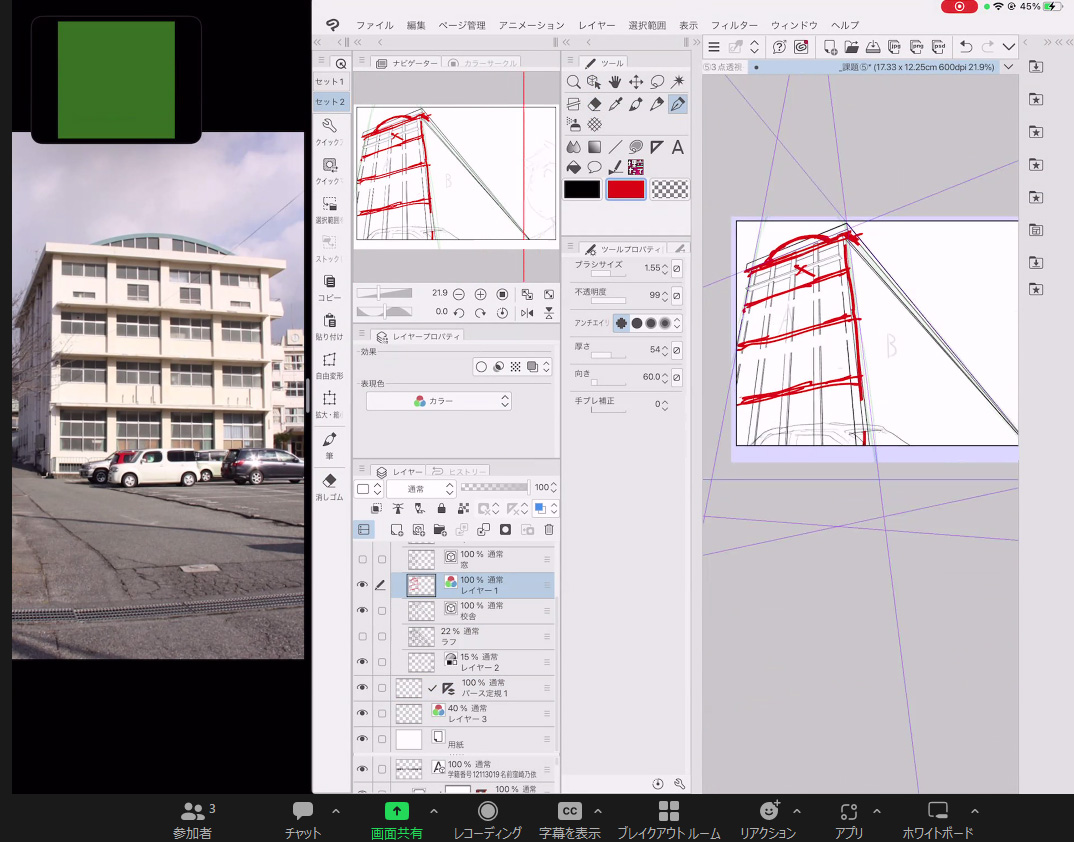Viewport: 1074px width, 842px height.
Task: Choose the Hand move-canvas tool
Action: click(x=614, y=82)
